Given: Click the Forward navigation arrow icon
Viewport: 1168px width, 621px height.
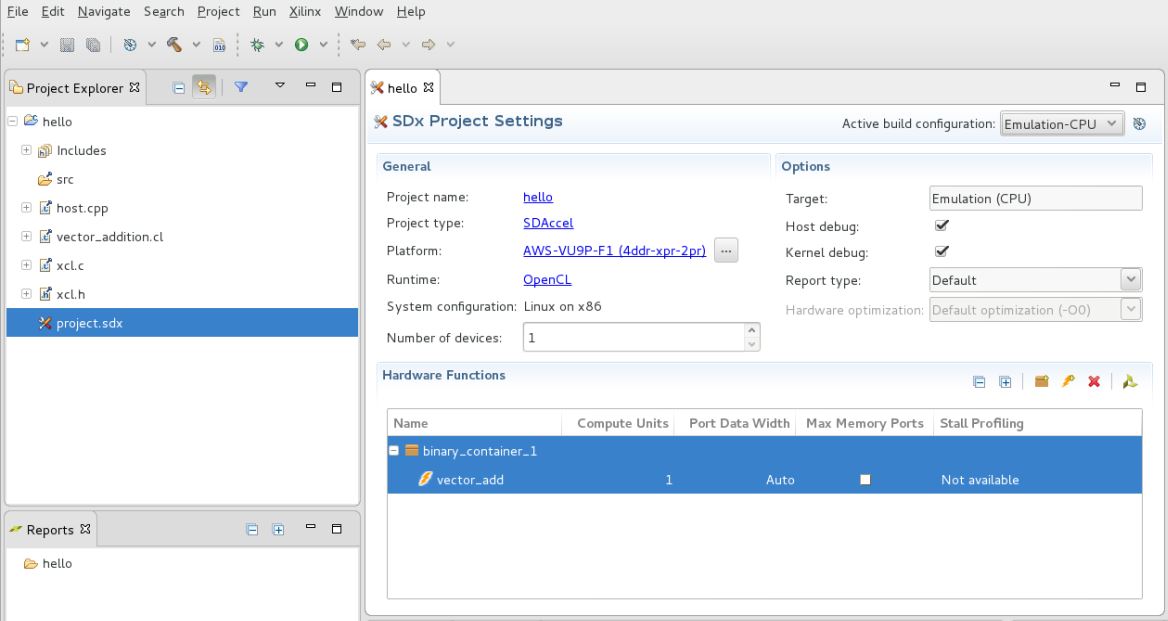Looking at the screenshot, I should click(428, 45).
